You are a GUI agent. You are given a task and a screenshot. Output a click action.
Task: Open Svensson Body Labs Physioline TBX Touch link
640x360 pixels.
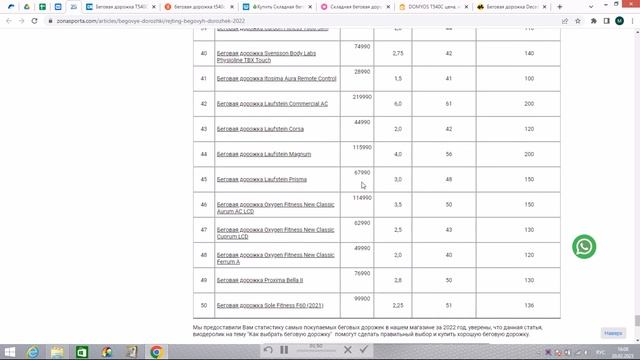(266, 57)
